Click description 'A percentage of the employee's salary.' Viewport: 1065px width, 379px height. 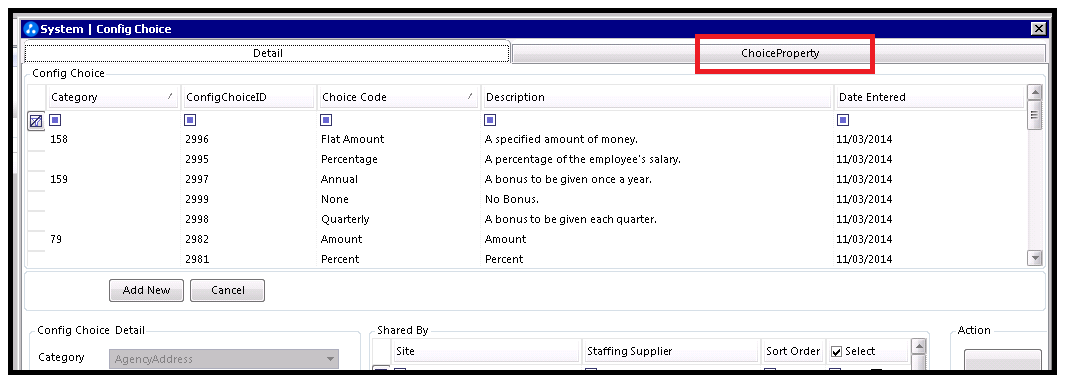tap(583, 159)
